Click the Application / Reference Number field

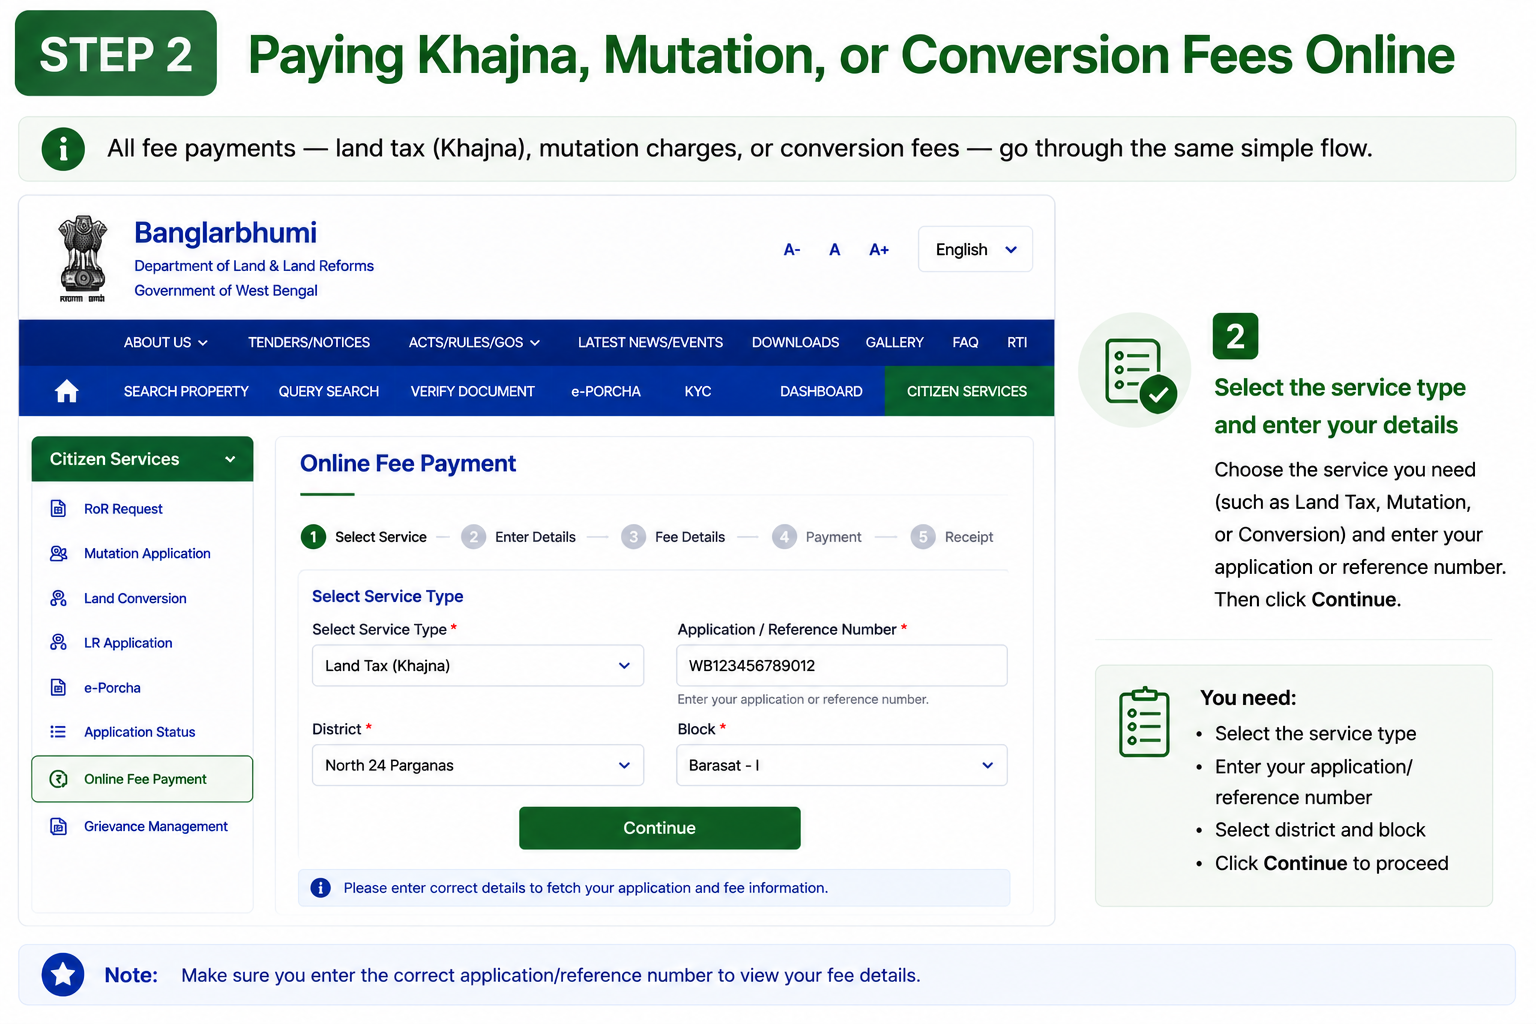click(x=842, y=665)
